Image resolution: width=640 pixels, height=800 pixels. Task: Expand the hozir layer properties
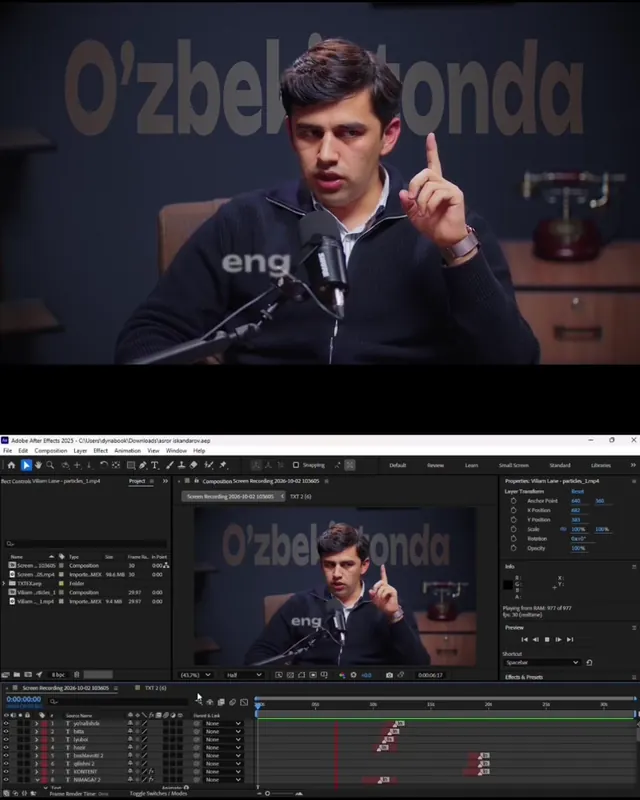(36, 747)
